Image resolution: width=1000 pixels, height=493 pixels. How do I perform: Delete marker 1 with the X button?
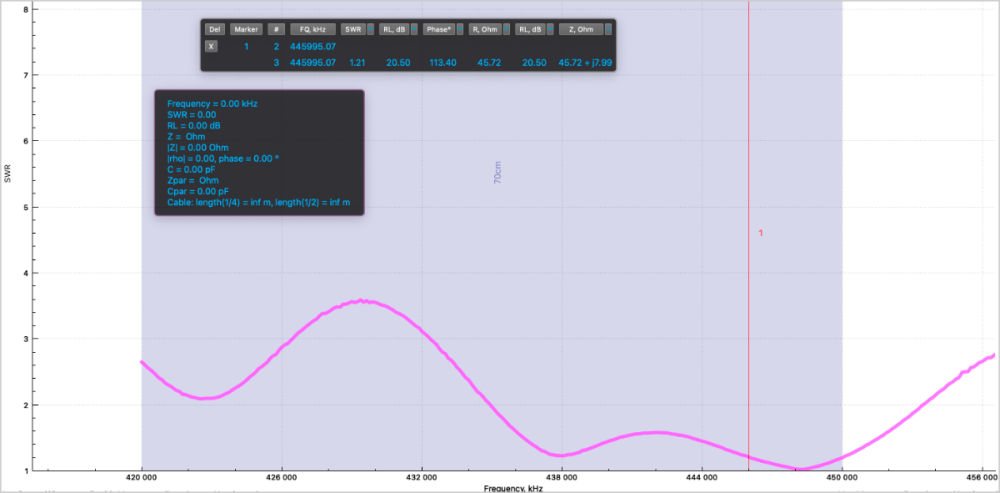(211, 46)
